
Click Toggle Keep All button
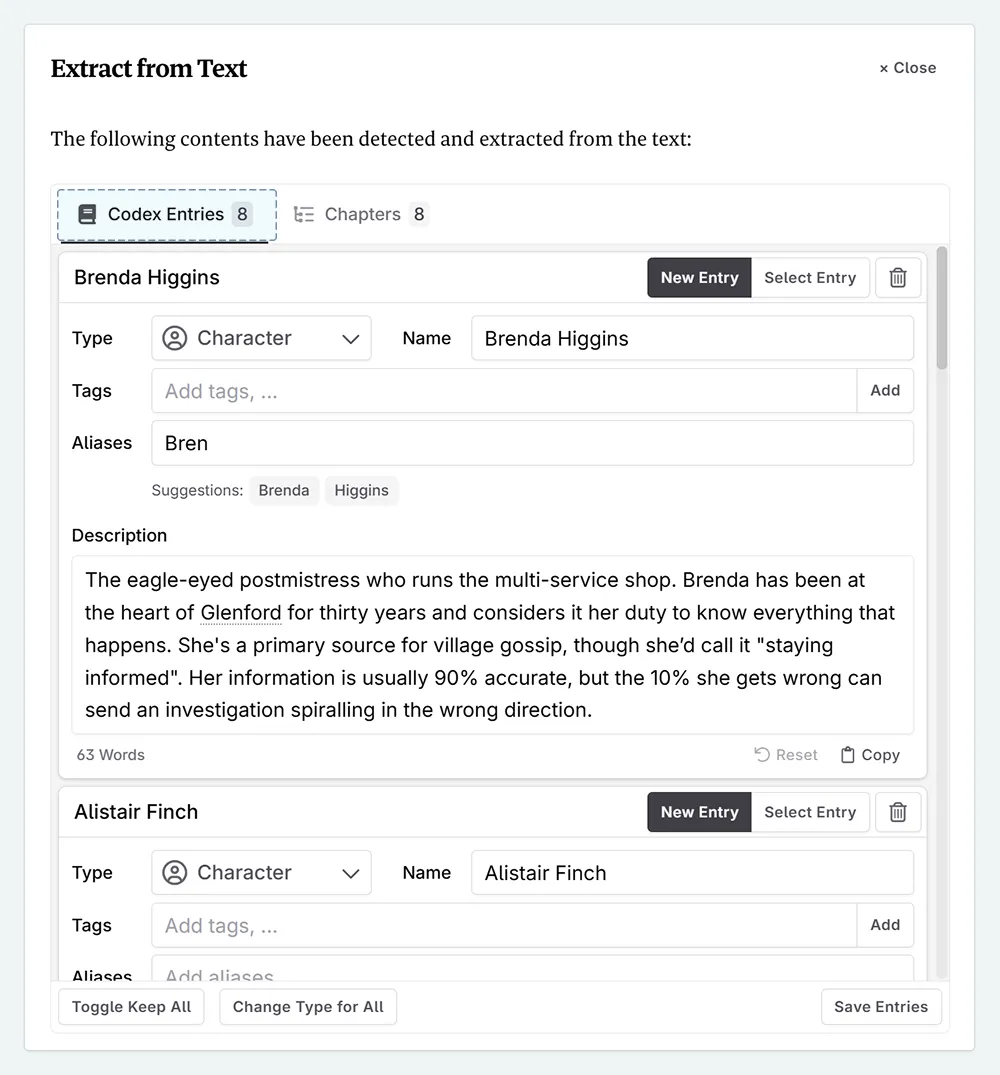coord(131,1007)
